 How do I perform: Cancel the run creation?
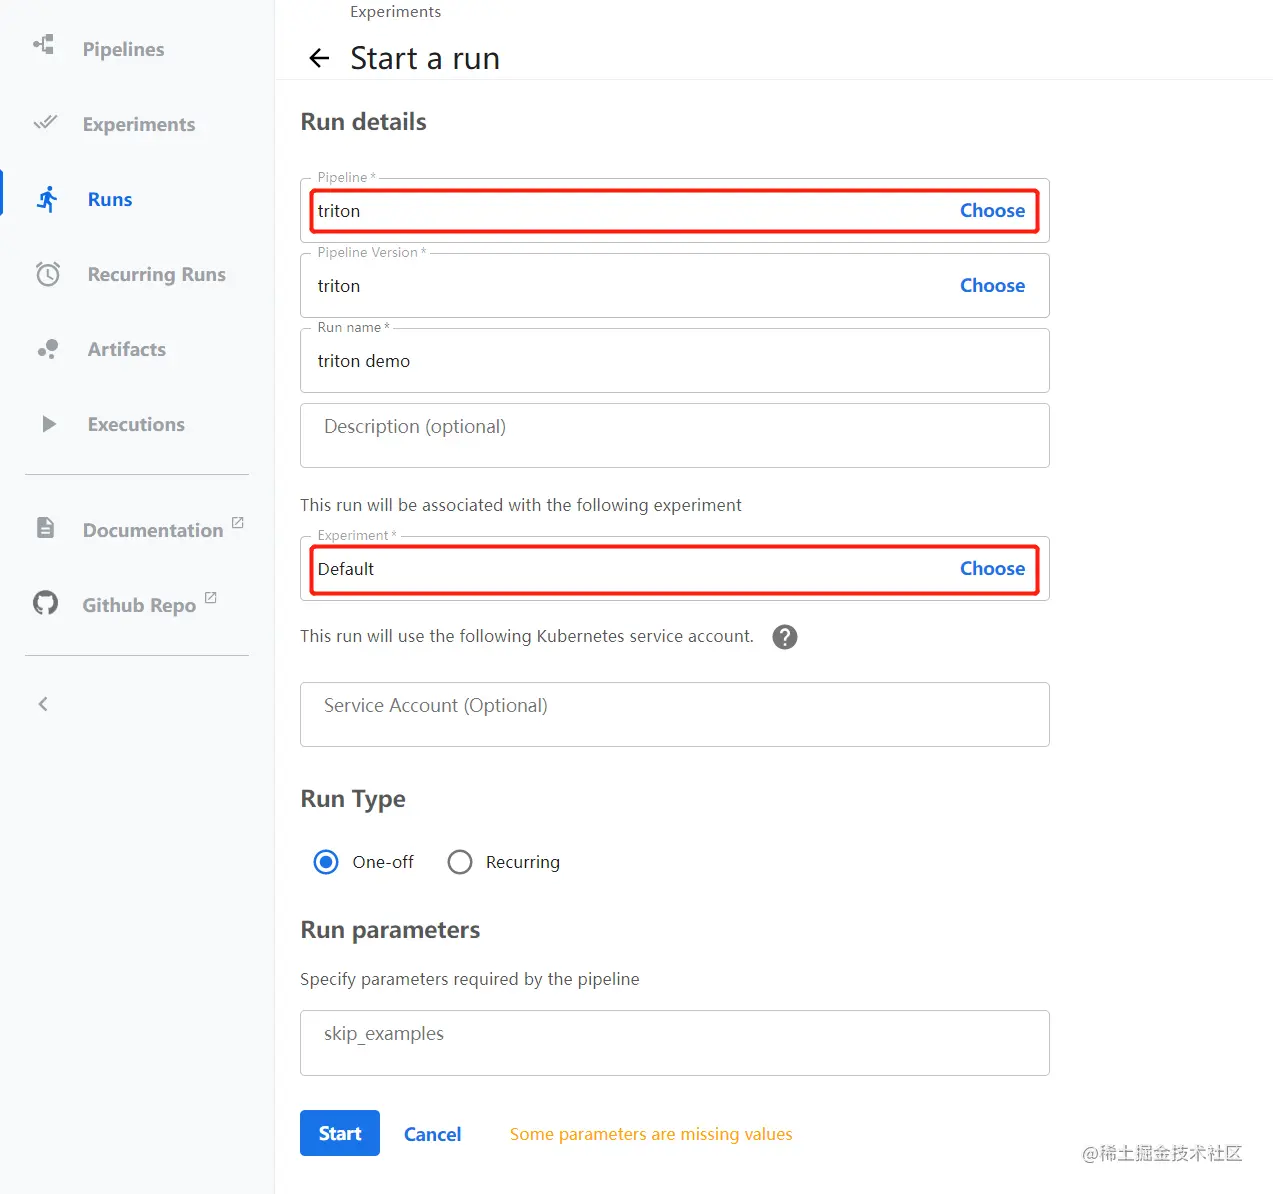coord(432,1134)
